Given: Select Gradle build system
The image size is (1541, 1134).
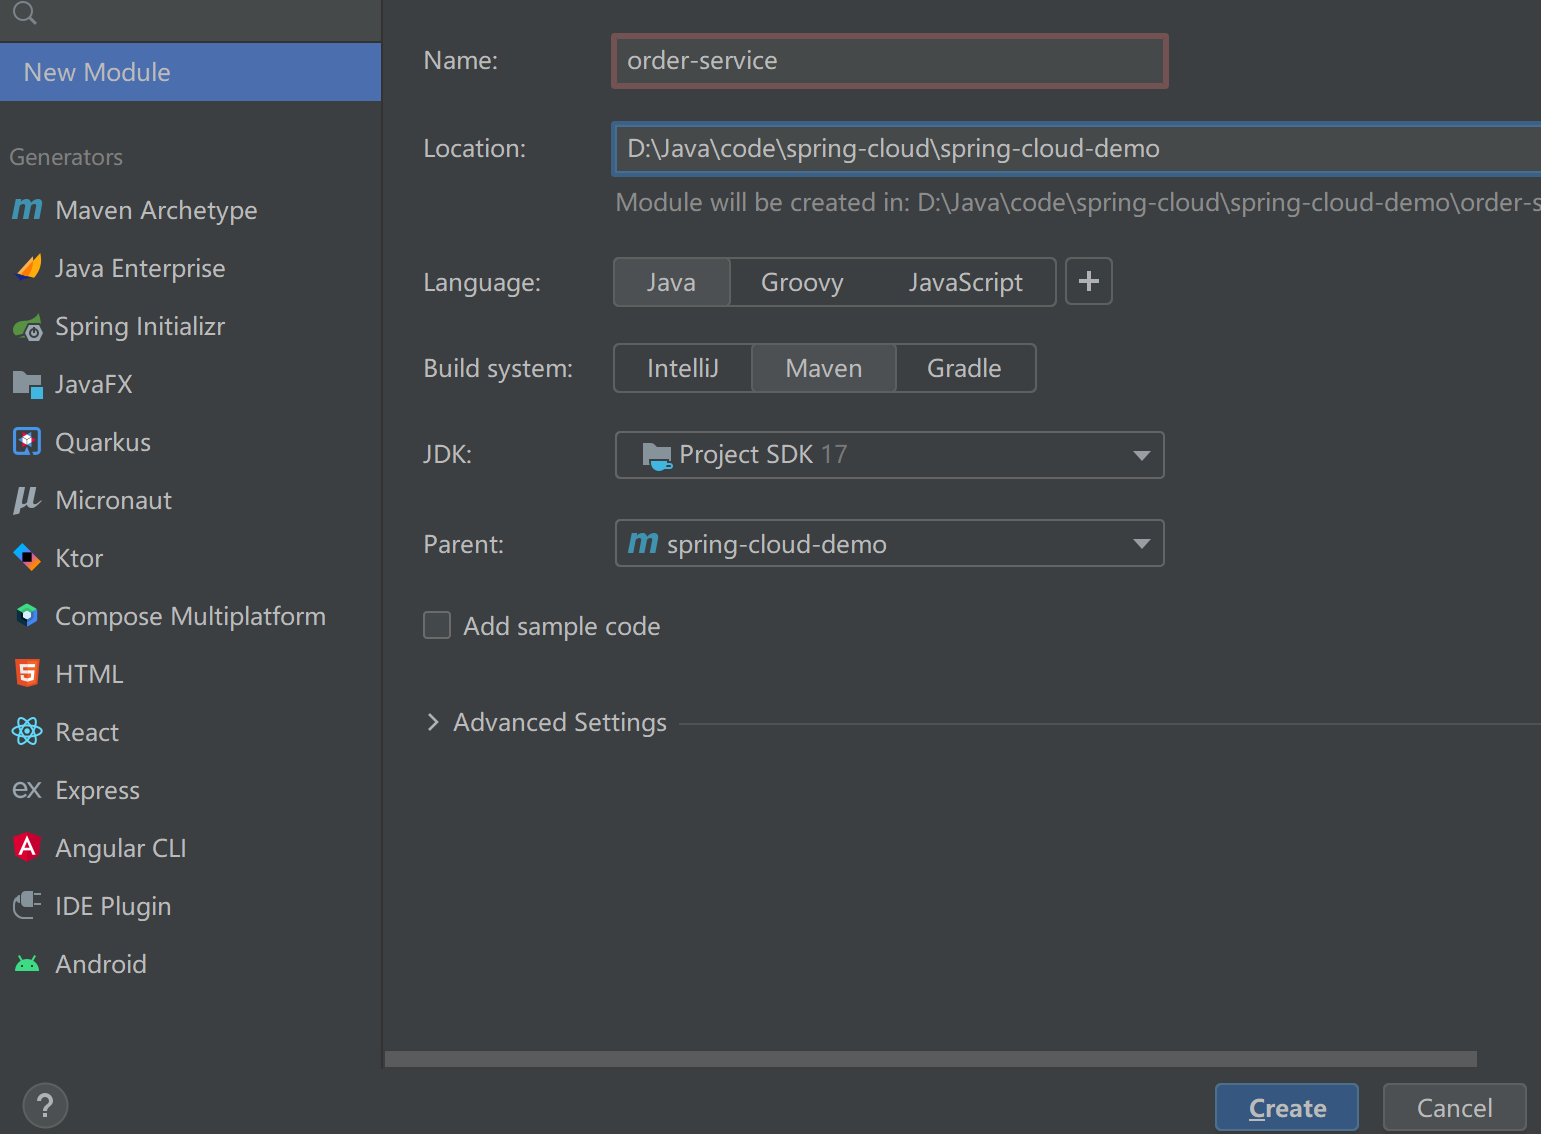Looking at the screenshot, I should click(x=964, y=368).
